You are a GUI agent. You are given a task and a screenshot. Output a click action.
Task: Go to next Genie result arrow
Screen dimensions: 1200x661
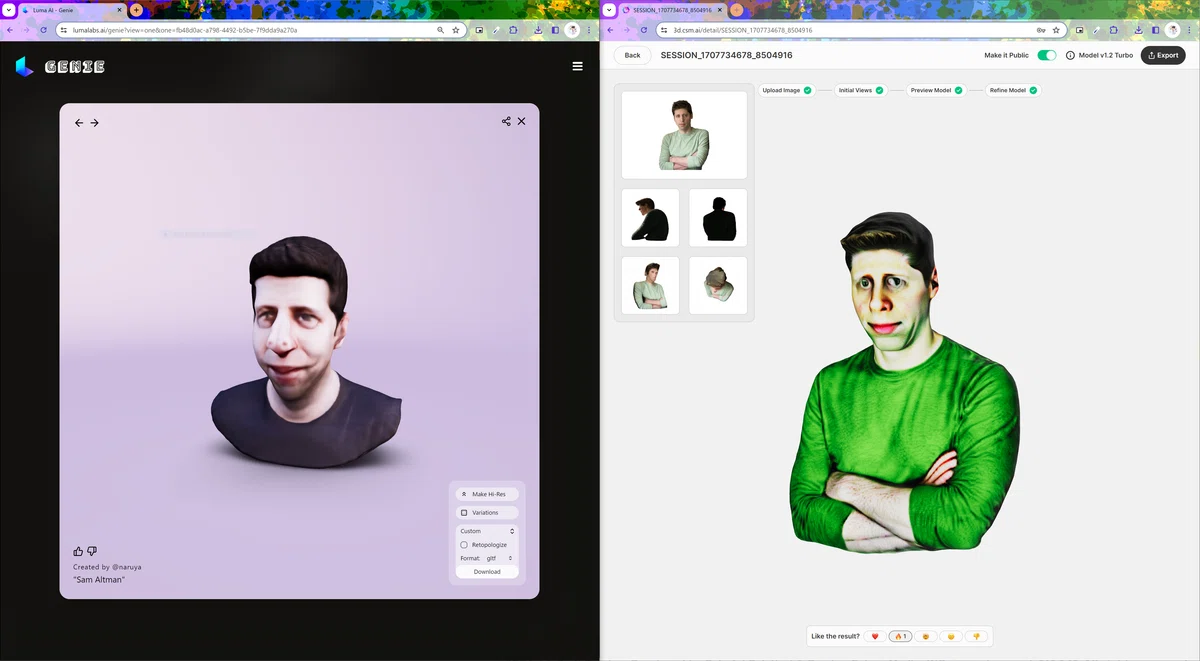point(95,123)
